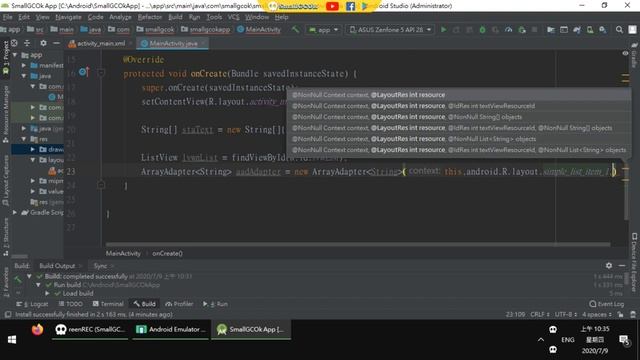Click the red Stop button in toolbar
The height and width of the screenshot is (360, 640).
(534, 29)
